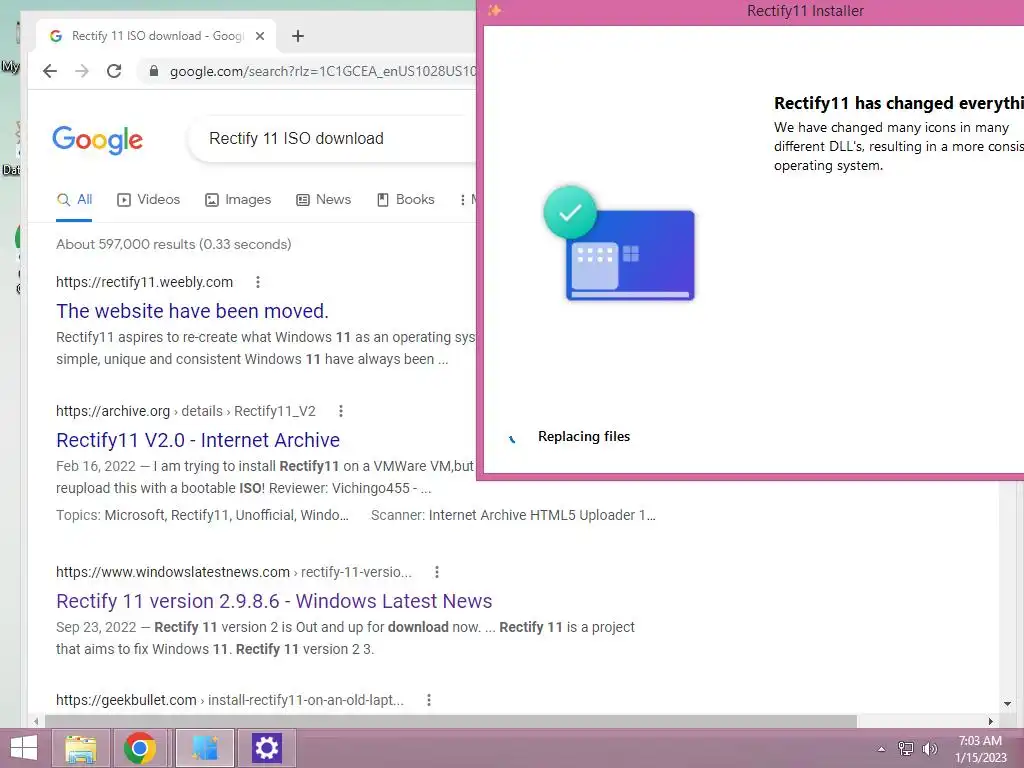
Task: Click the Rectify11 Installer title icon
Action: click(494, 10)
